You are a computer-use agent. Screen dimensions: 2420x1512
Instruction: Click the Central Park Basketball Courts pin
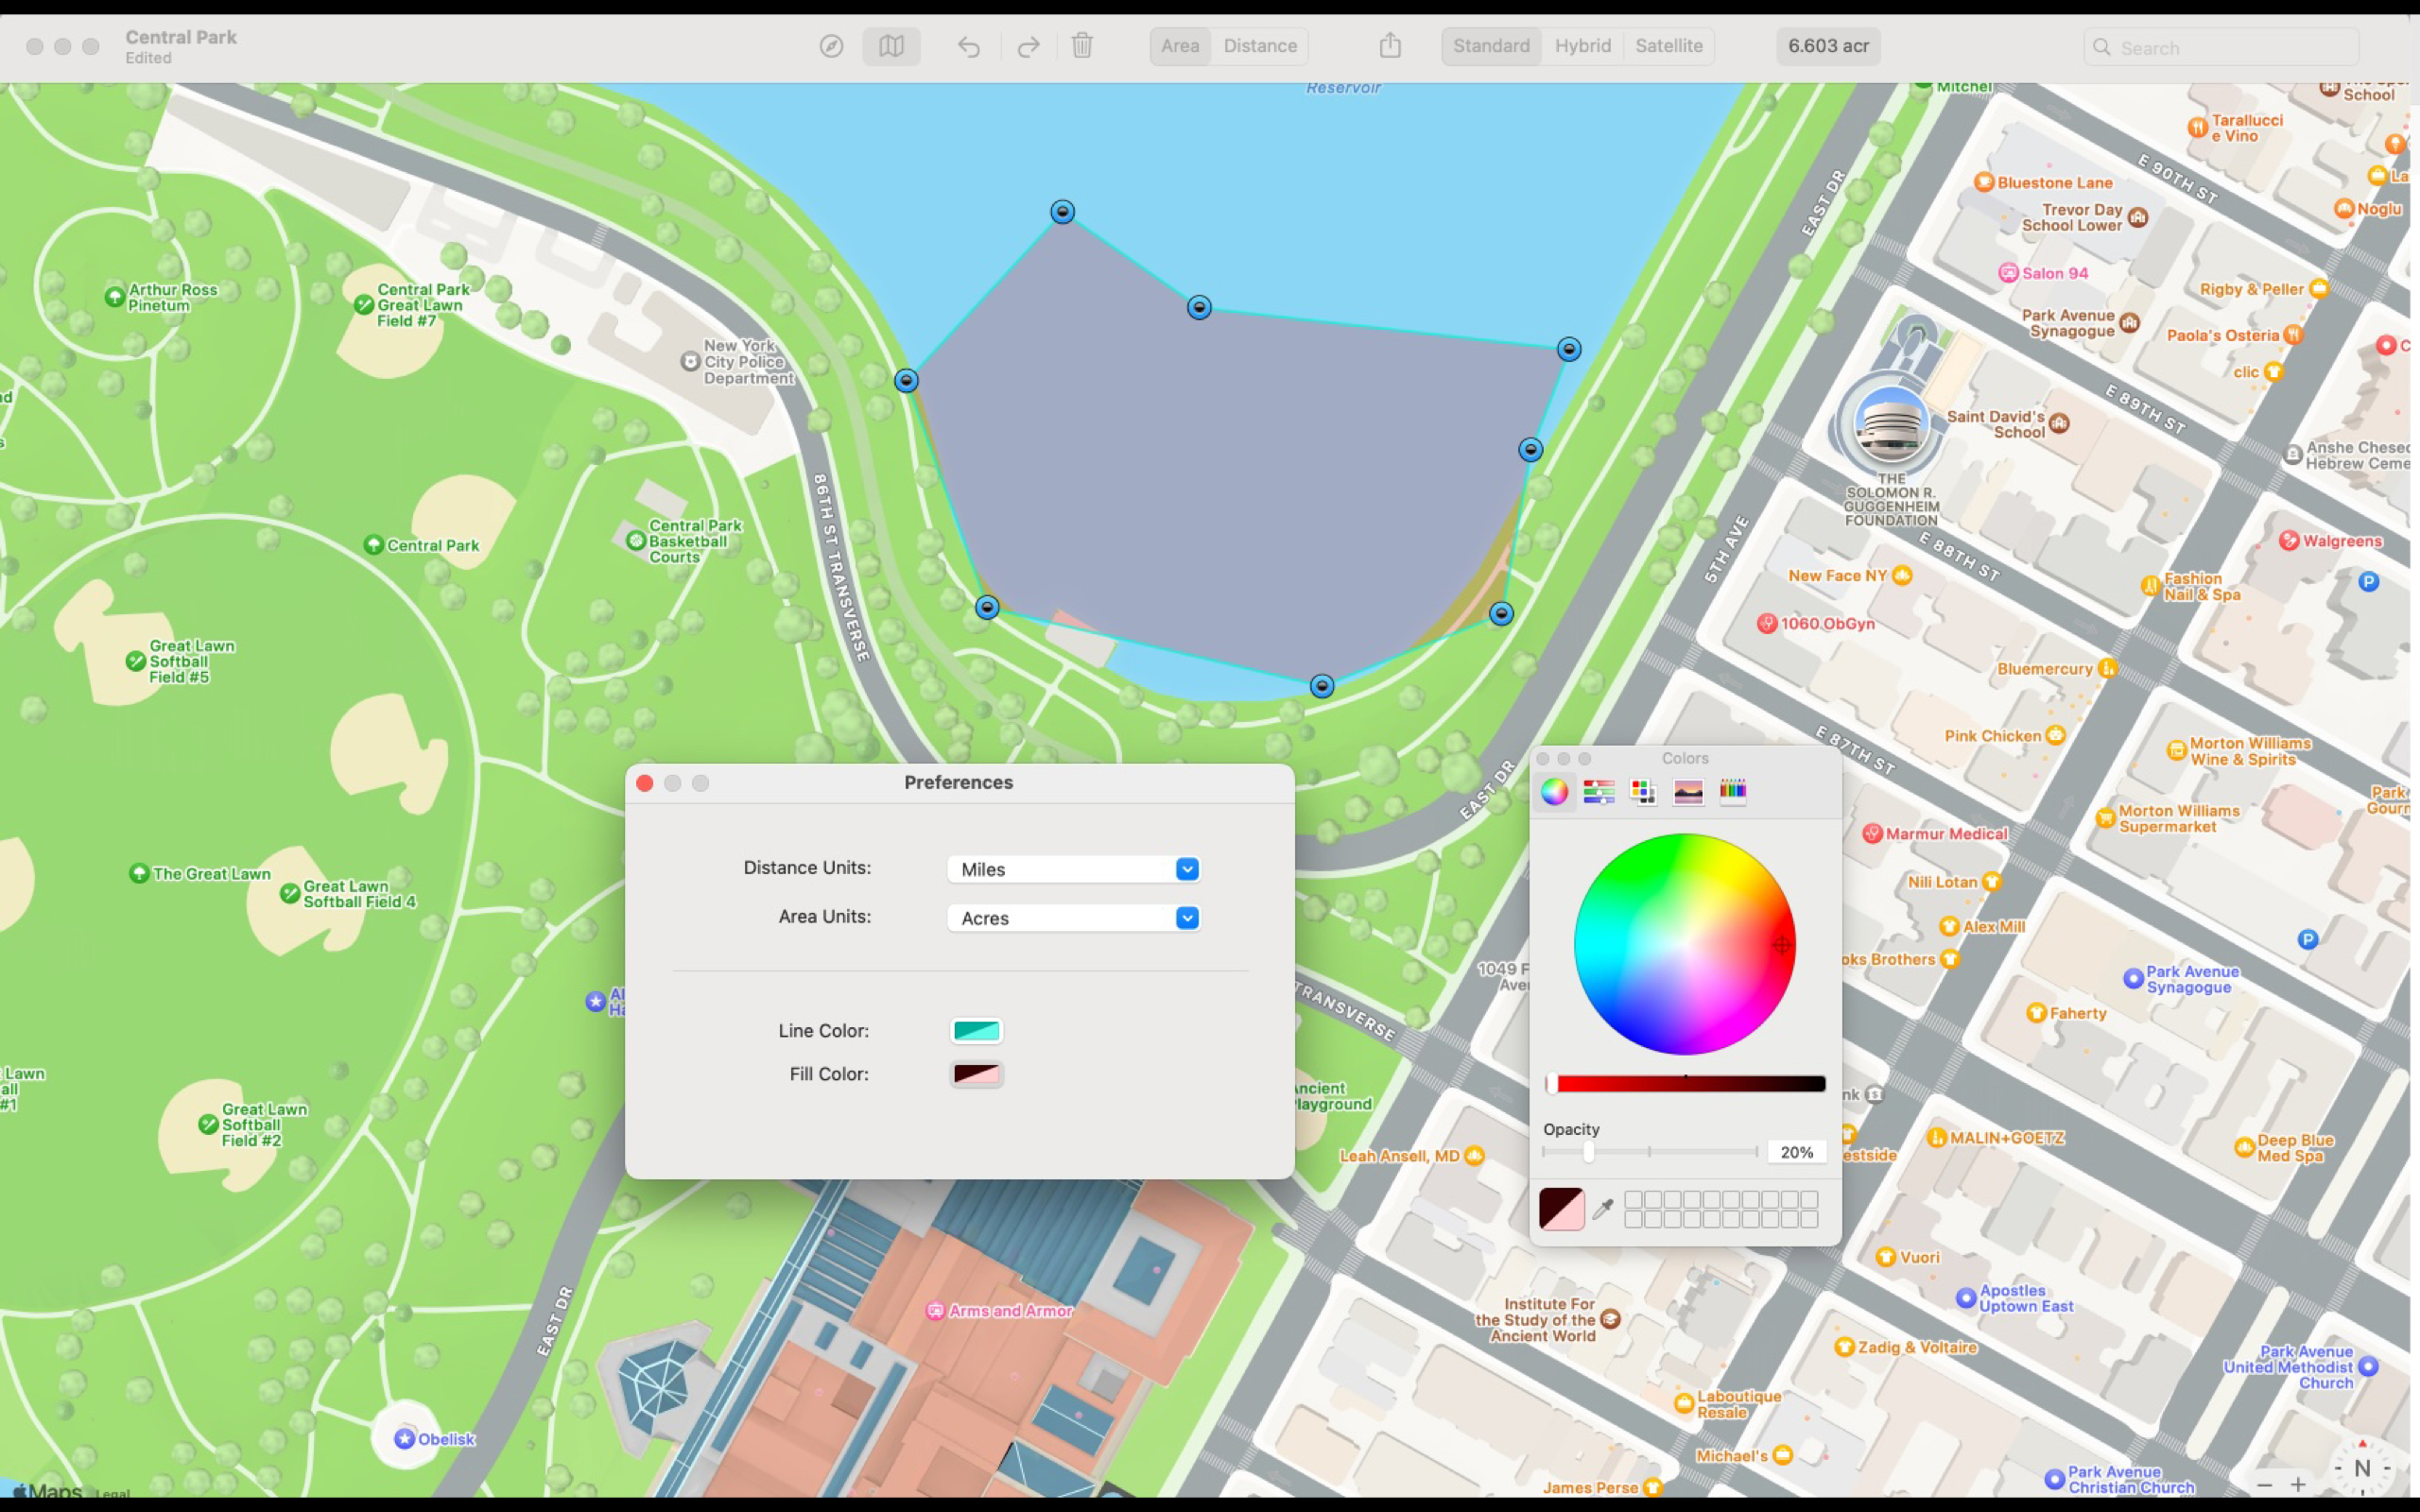coord(636,541)
